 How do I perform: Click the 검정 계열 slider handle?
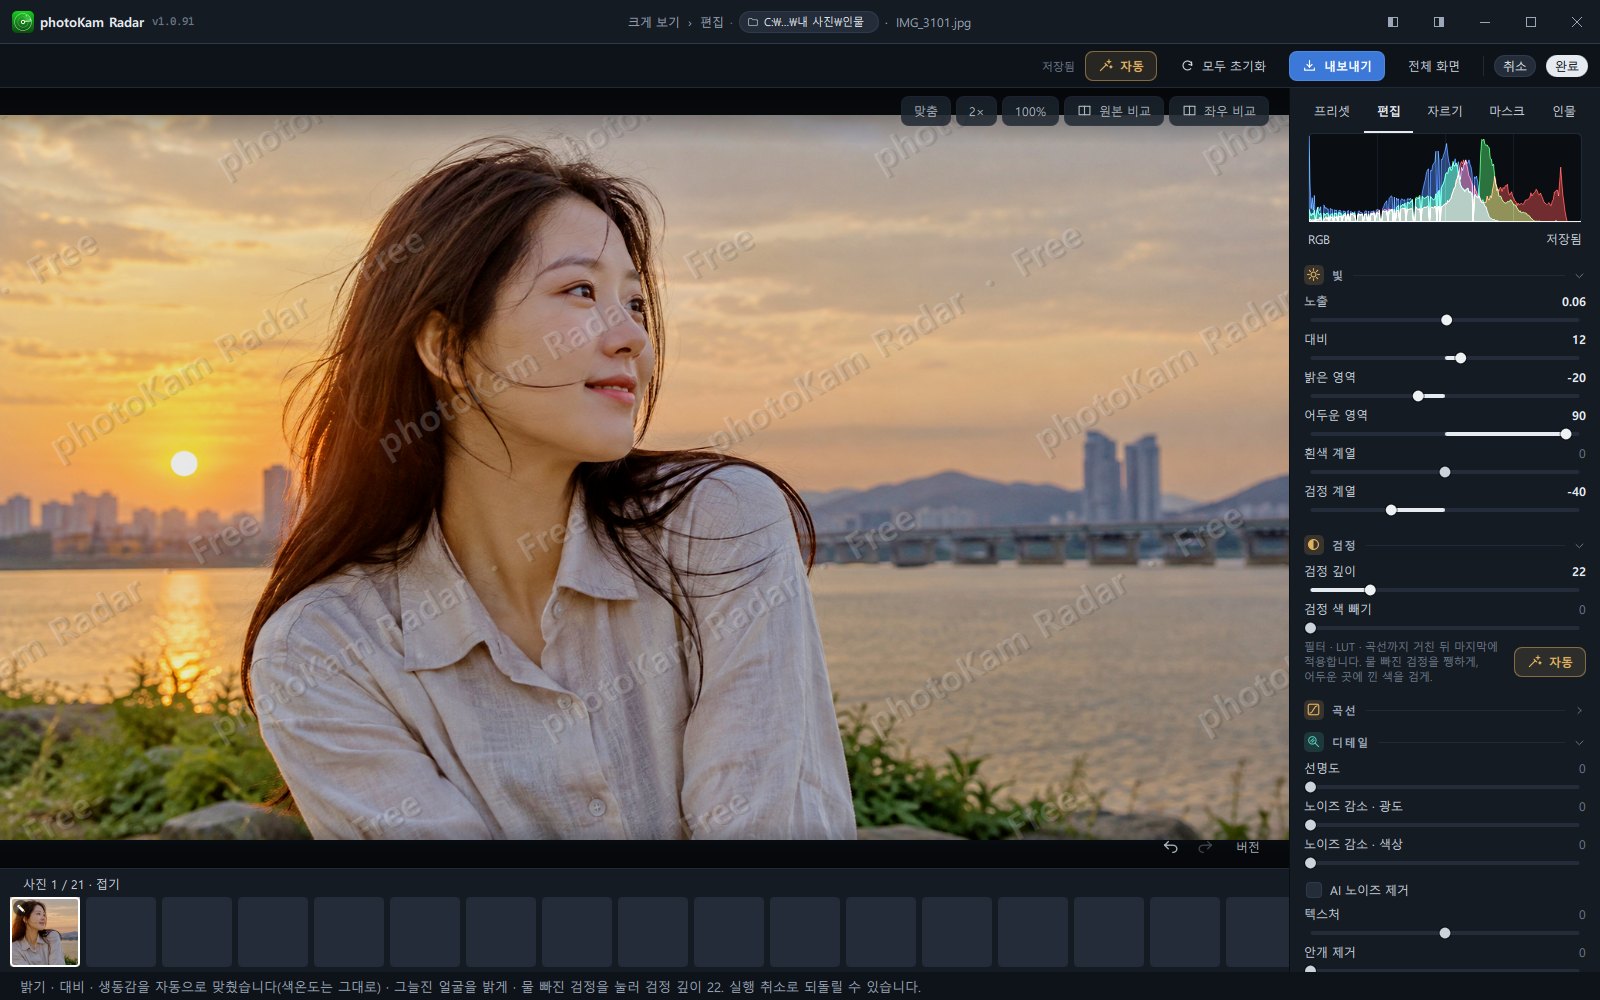coord(1391,510)
